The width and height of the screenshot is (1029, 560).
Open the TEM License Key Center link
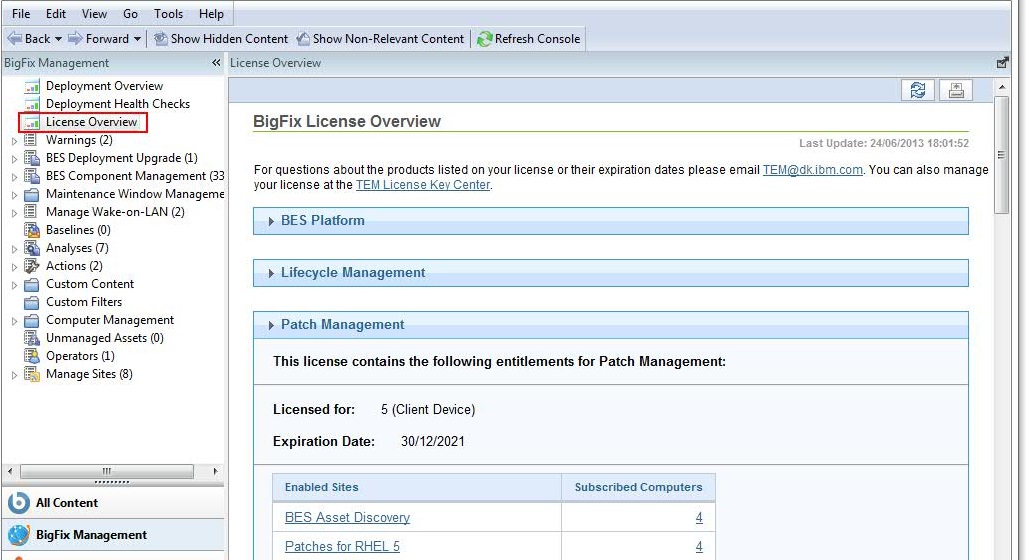[423, 185]
